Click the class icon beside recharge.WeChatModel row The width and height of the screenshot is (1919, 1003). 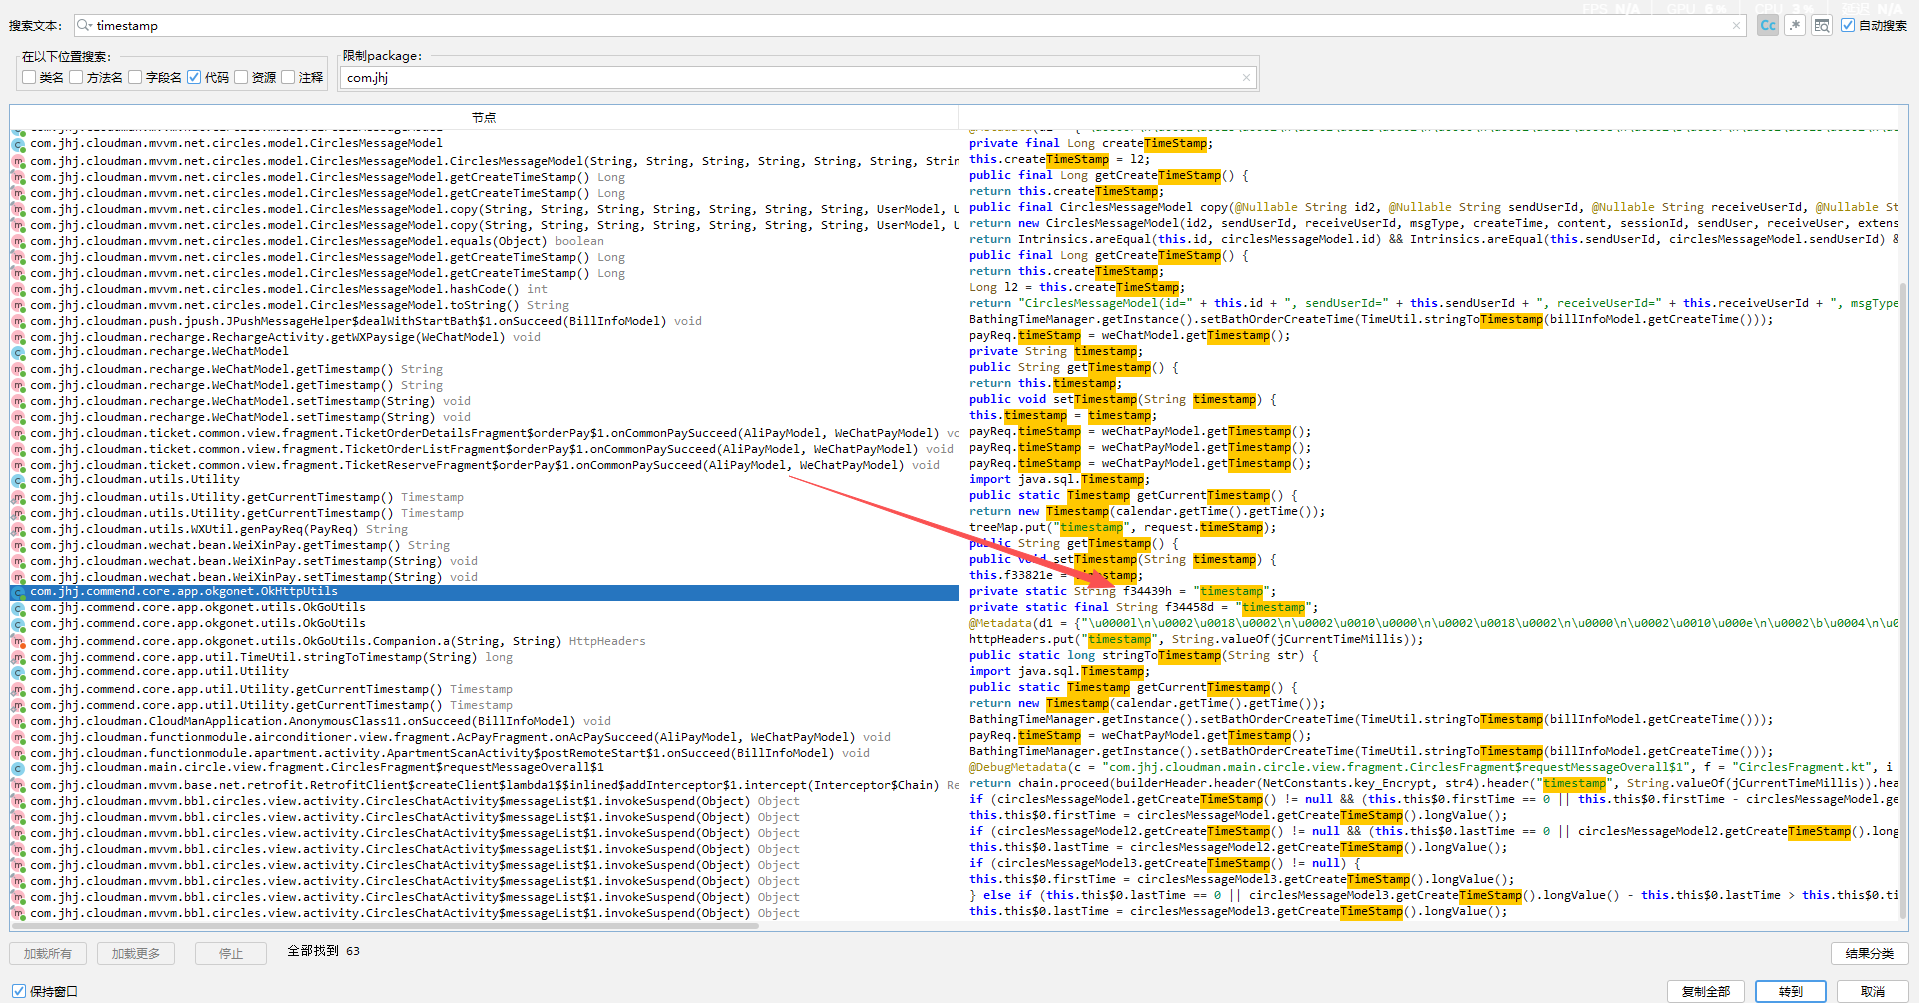(18, 352)
